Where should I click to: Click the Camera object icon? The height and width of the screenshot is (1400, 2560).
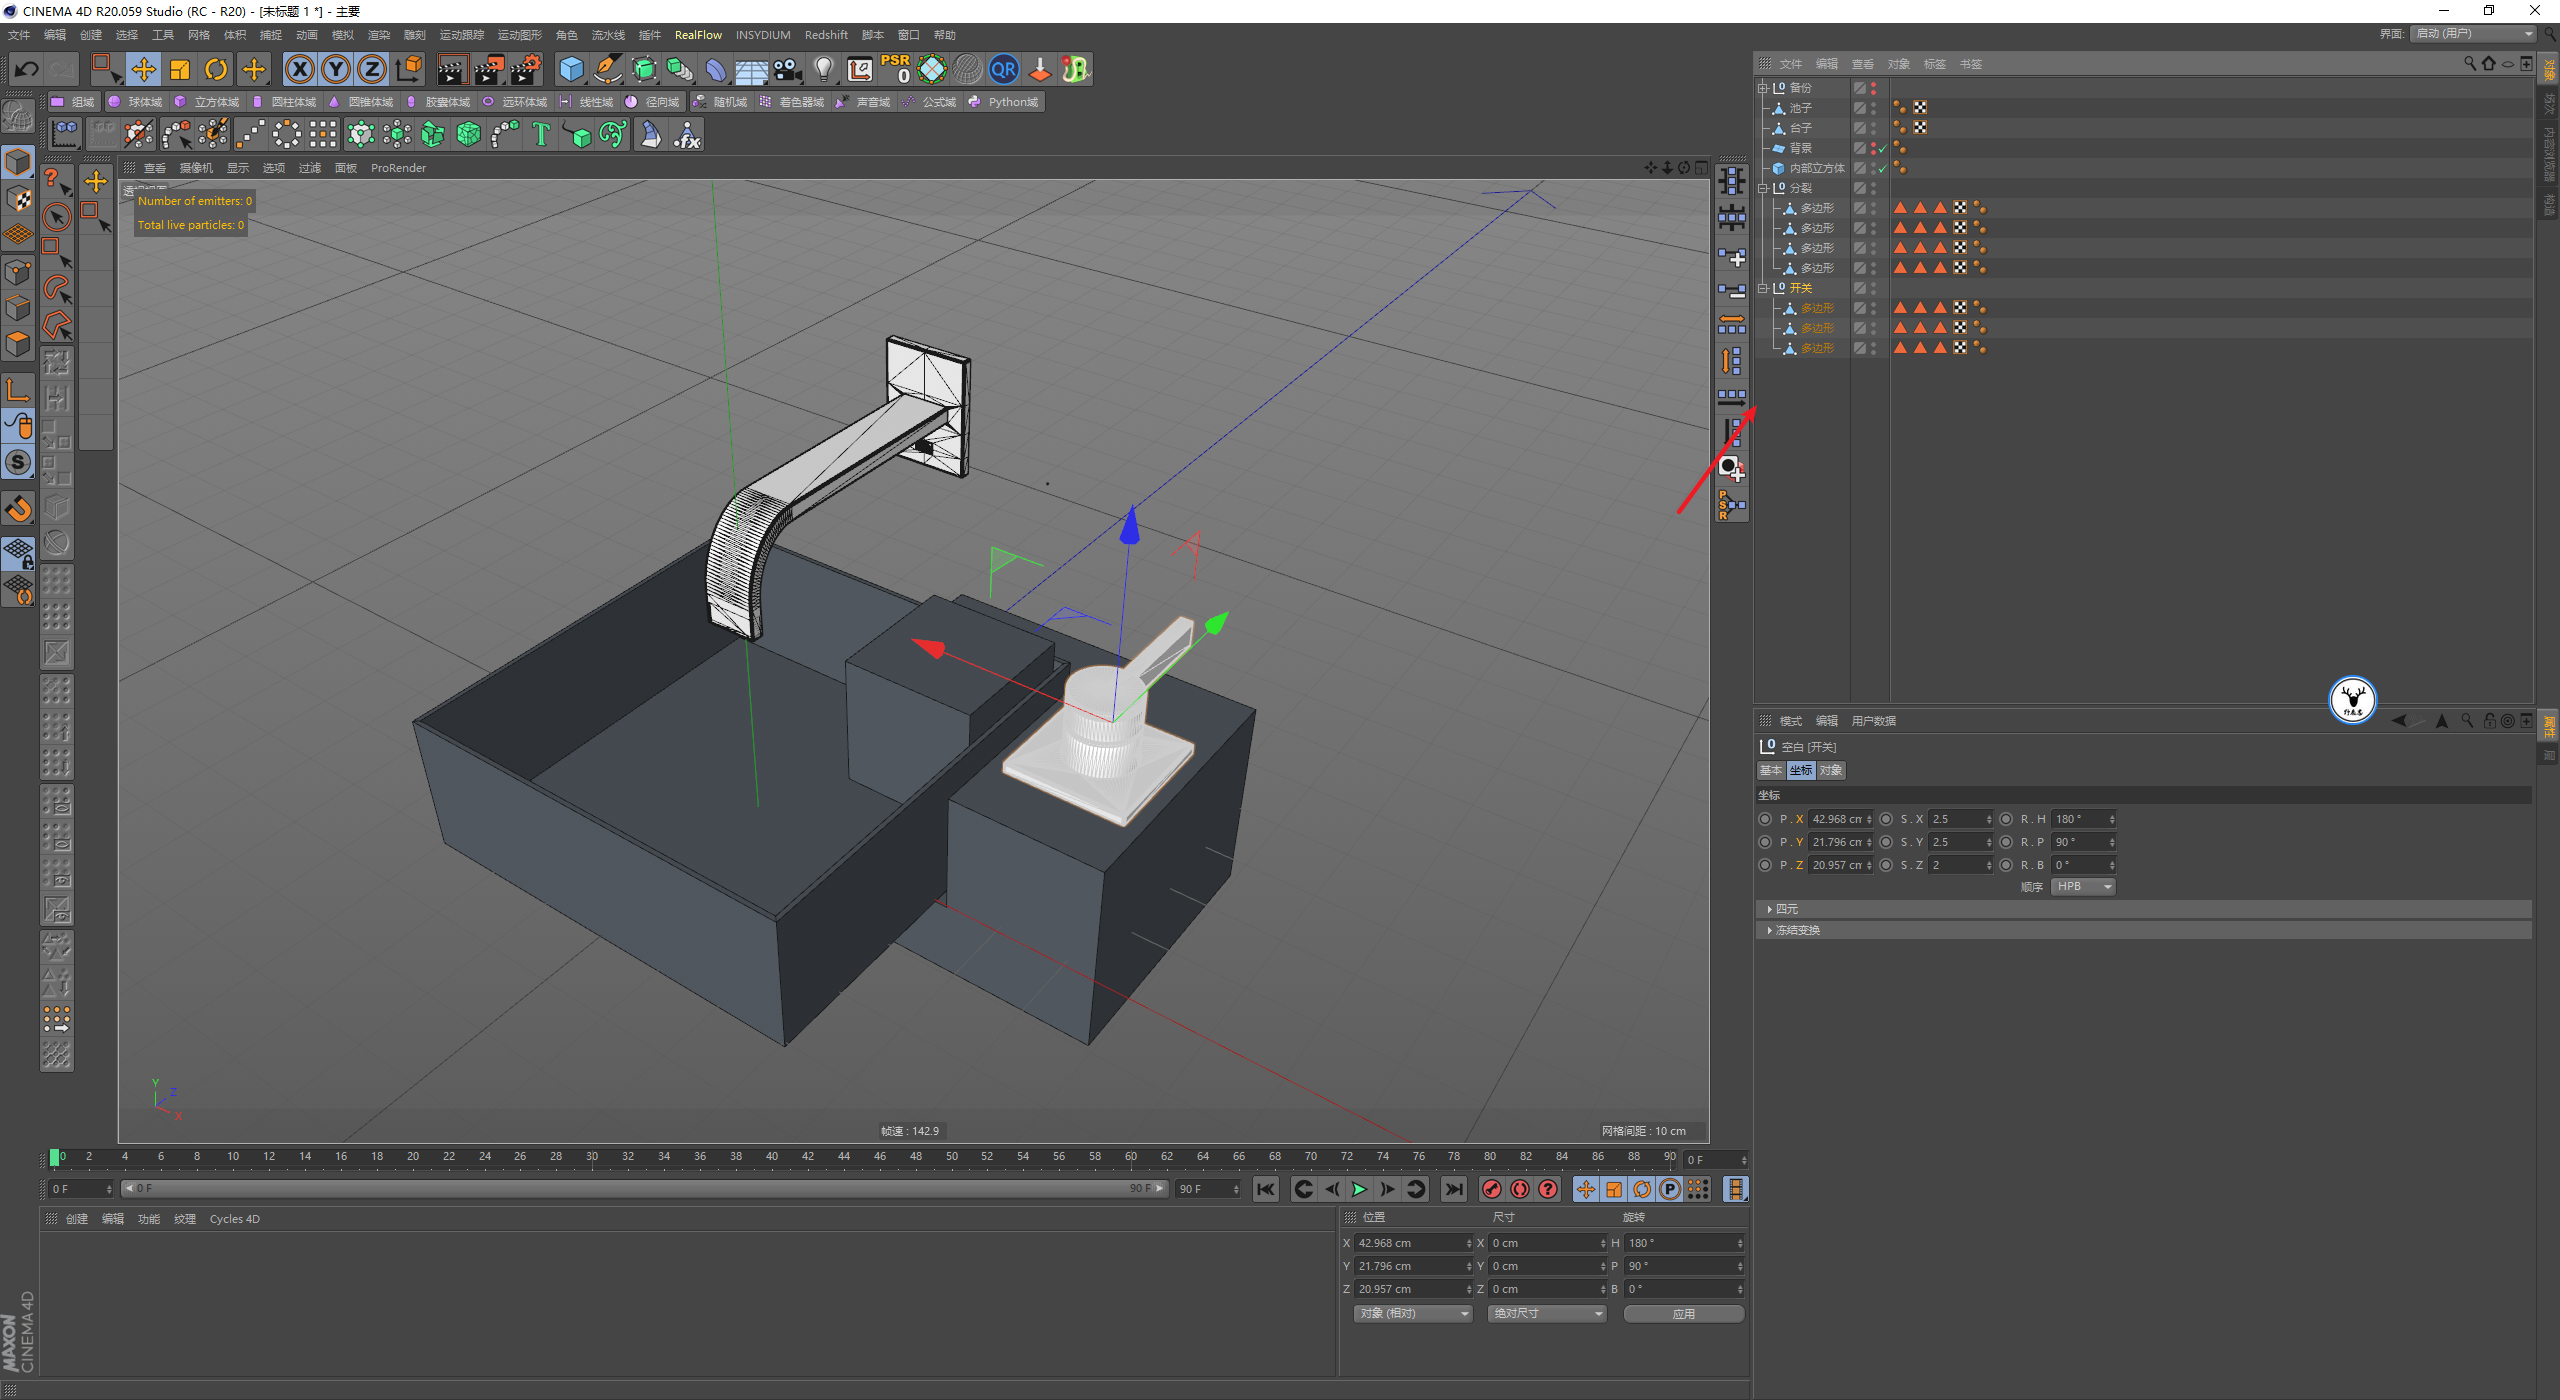pos(788,69)
